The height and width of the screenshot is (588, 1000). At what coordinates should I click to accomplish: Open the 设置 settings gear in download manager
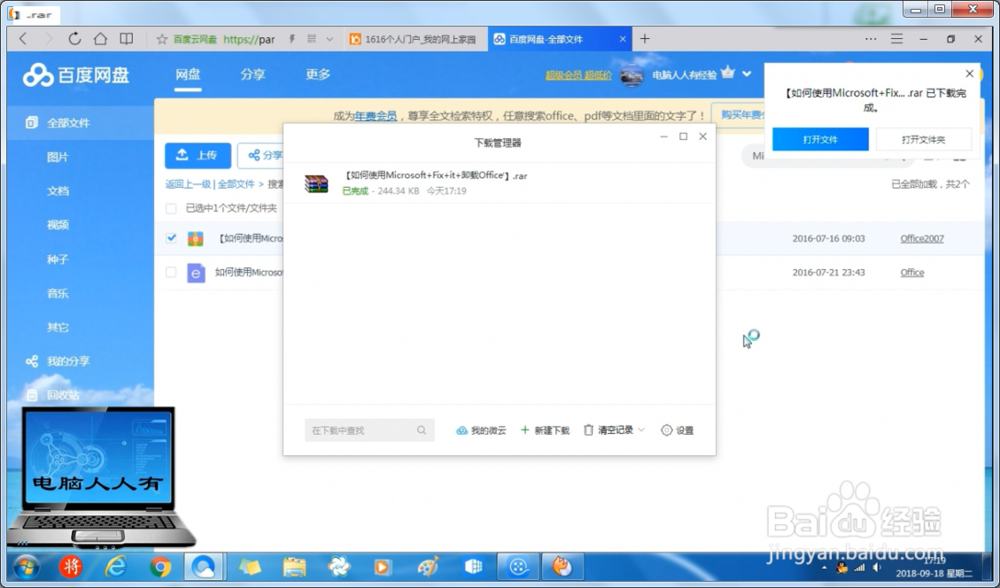[x=668, y=430]
